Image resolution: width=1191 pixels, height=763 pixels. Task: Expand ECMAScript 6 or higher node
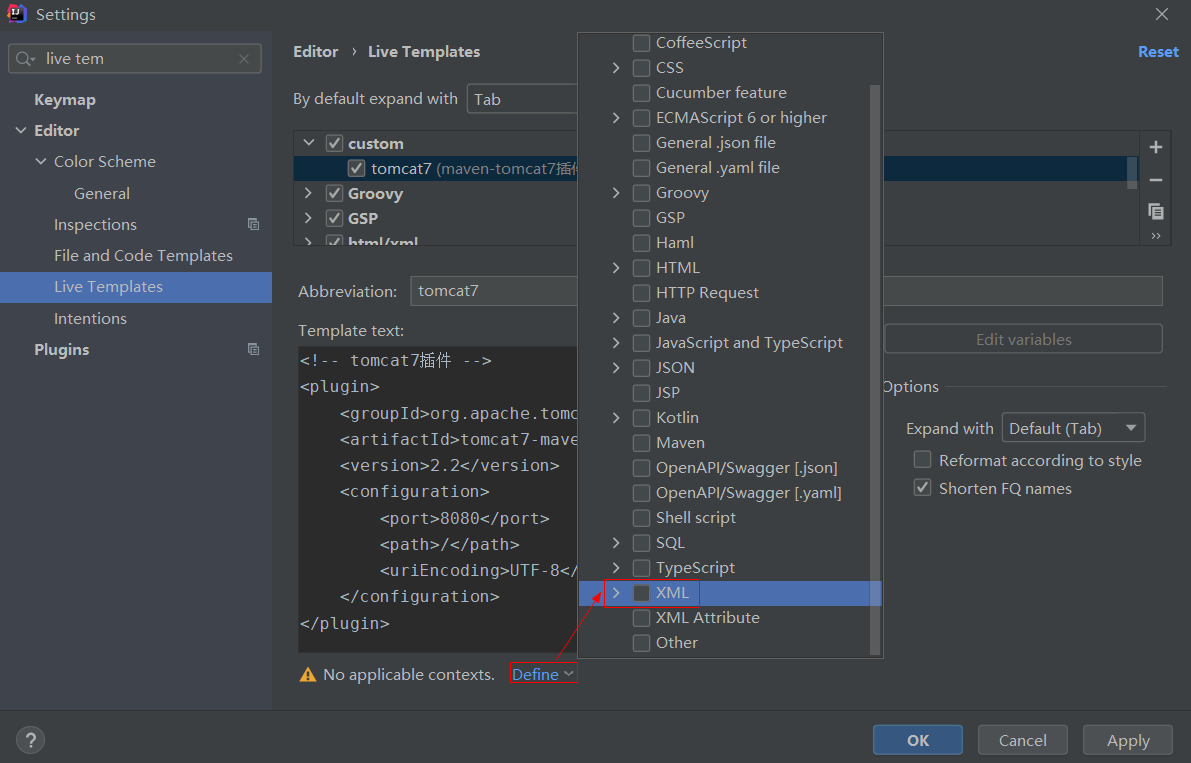616,118
